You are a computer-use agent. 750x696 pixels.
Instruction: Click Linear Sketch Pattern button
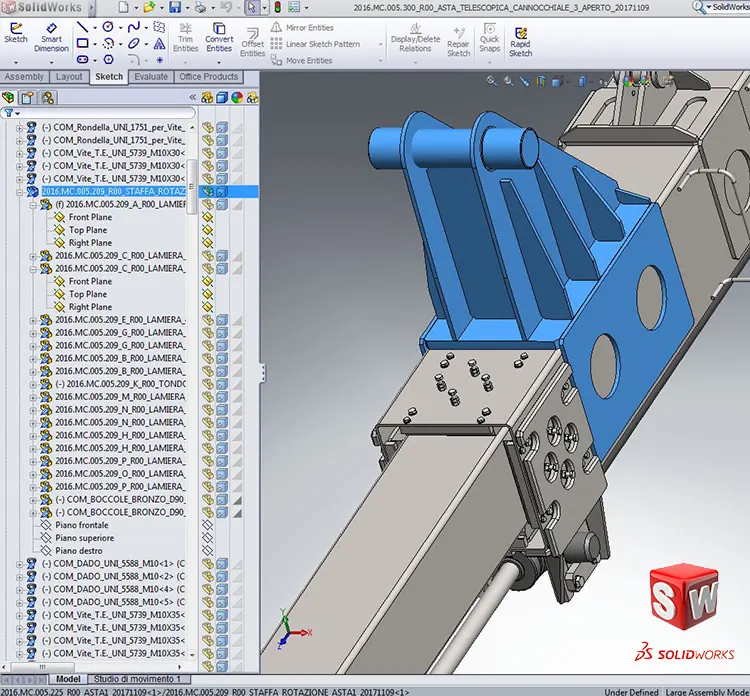pos(315,44)
